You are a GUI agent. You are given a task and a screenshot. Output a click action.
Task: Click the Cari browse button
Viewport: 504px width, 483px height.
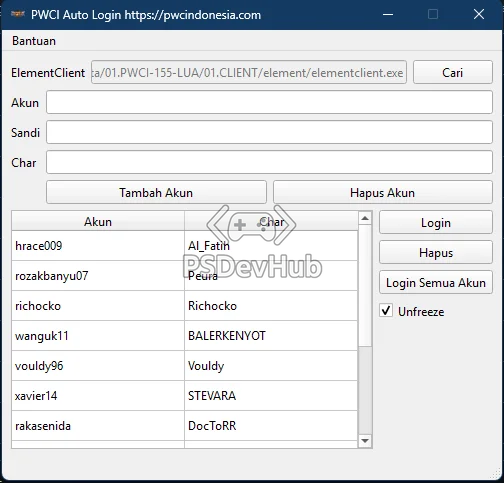click(x=453, y=72)
